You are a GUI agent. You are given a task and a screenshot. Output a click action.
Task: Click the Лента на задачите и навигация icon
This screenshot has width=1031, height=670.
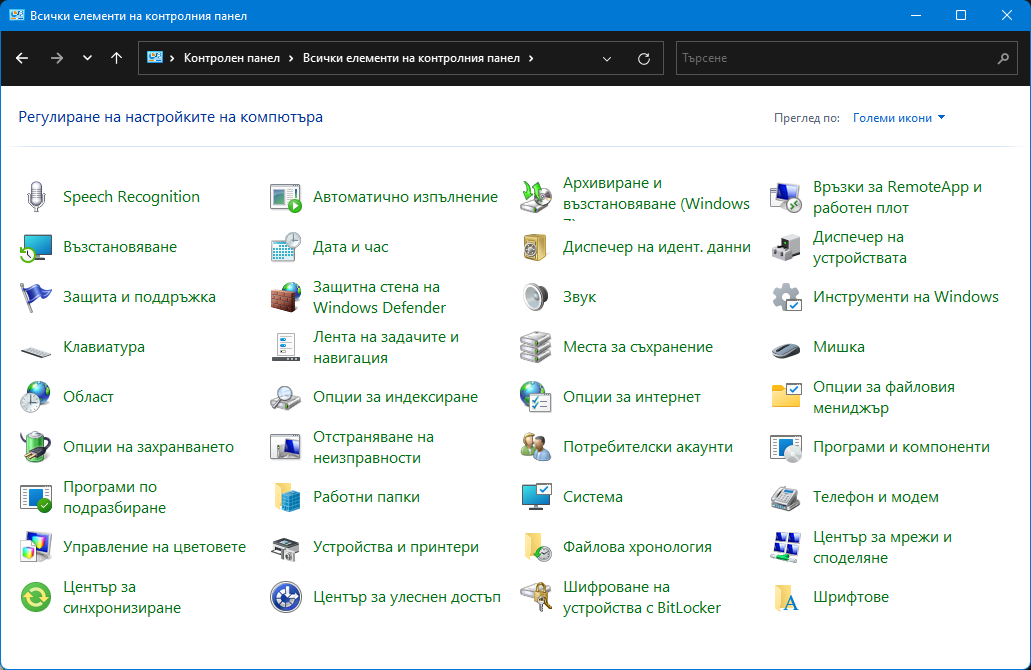click(286, 347)
